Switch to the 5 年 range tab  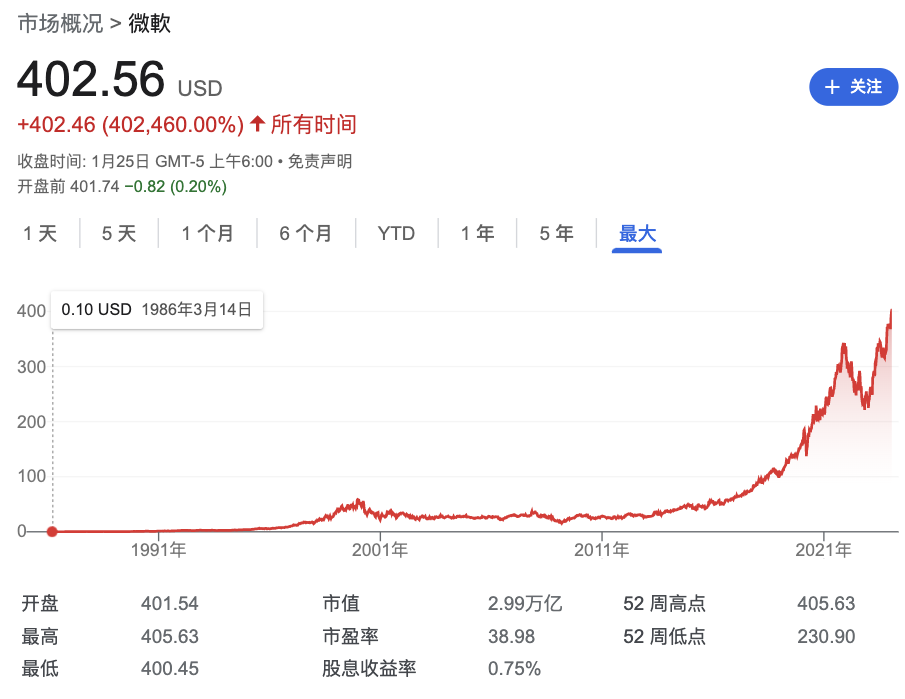tap(556, 233)
